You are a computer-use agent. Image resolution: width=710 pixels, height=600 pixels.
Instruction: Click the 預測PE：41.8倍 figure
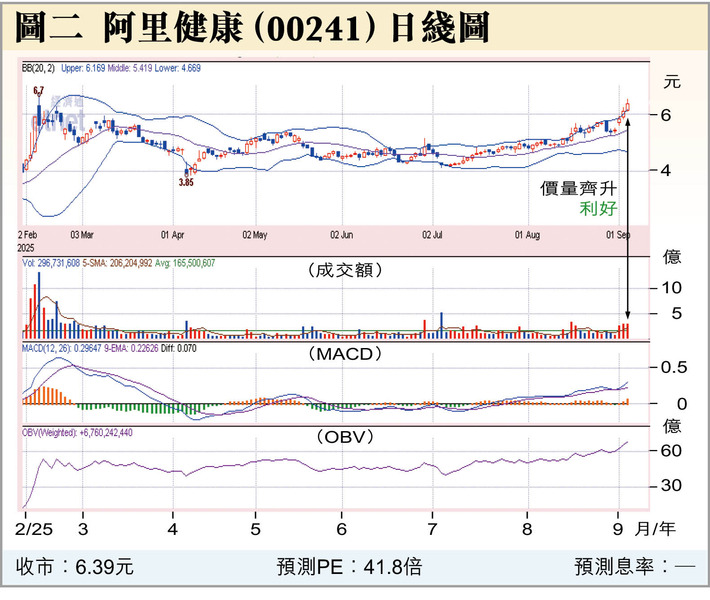click(349, 567)
